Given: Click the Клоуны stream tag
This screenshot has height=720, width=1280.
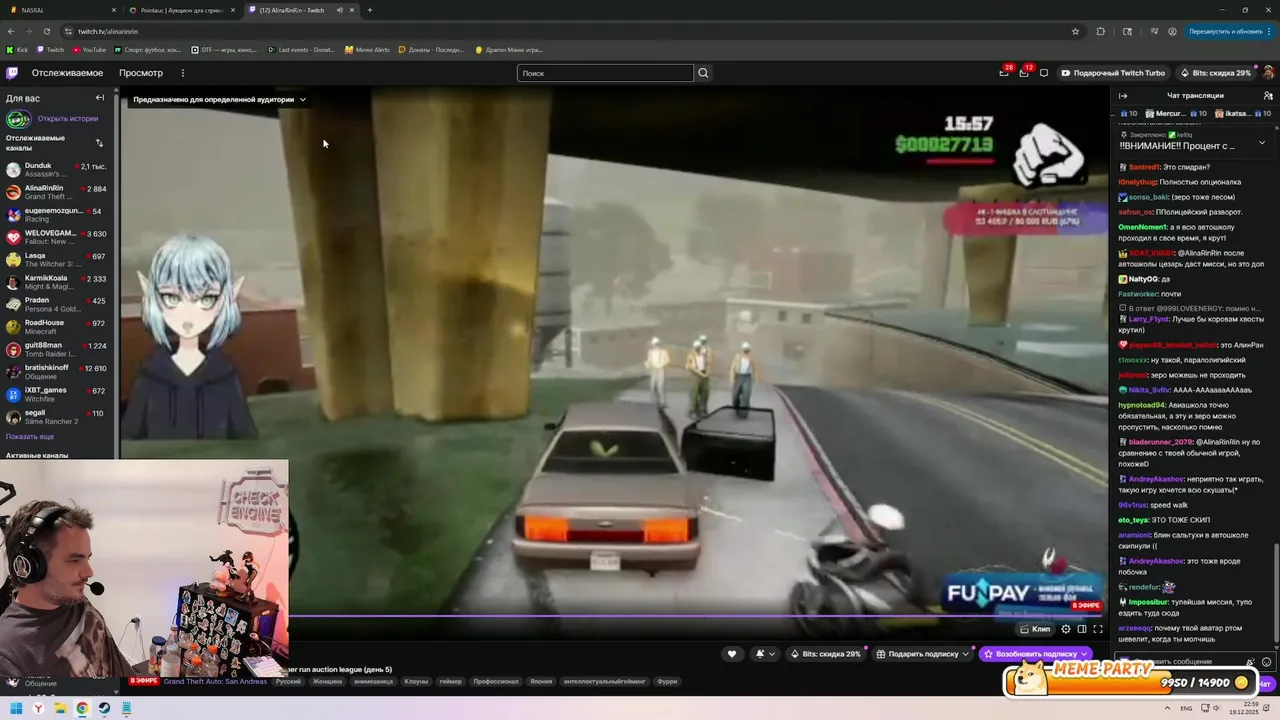Looking at the screenshot, I should (x=416, y=681).
